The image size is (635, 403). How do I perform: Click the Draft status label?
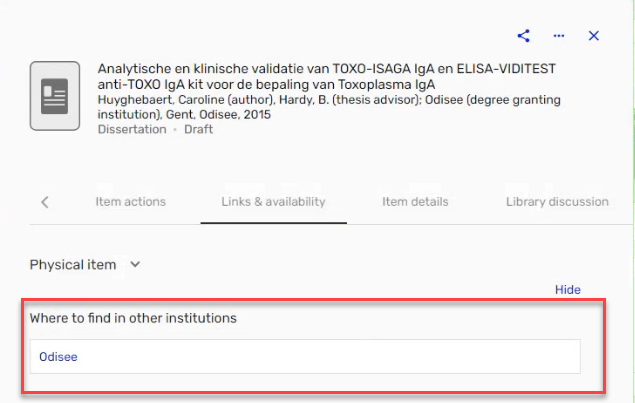click(198, 129)
